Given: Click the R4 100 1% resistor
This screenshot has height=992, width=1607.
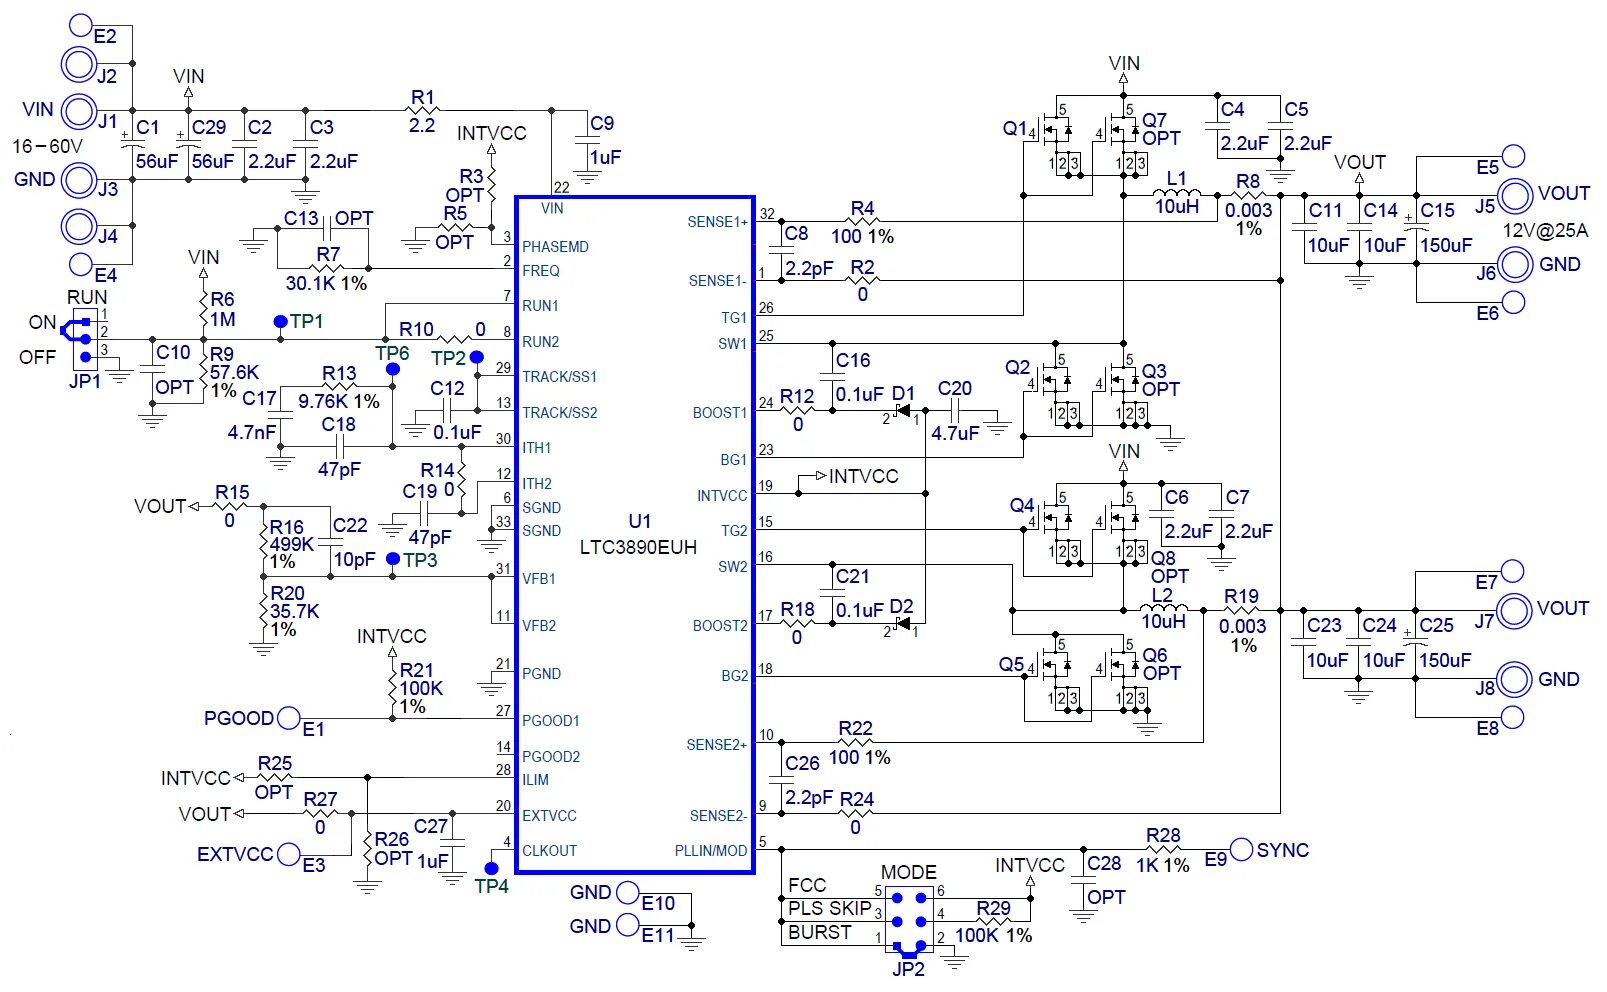Looking at the screenshot, I should [862, 221].
